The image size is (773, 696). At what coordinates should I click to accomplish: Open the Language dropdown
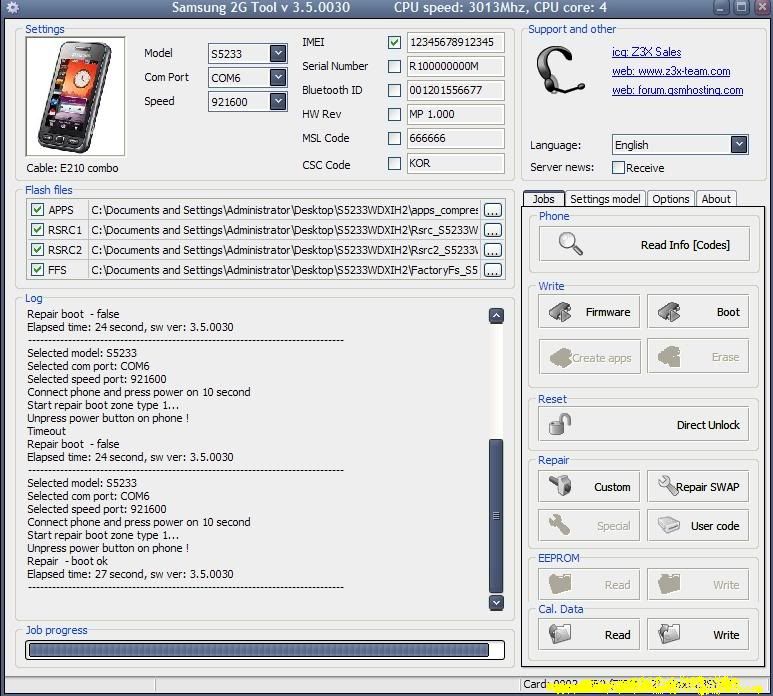[738, 144]
